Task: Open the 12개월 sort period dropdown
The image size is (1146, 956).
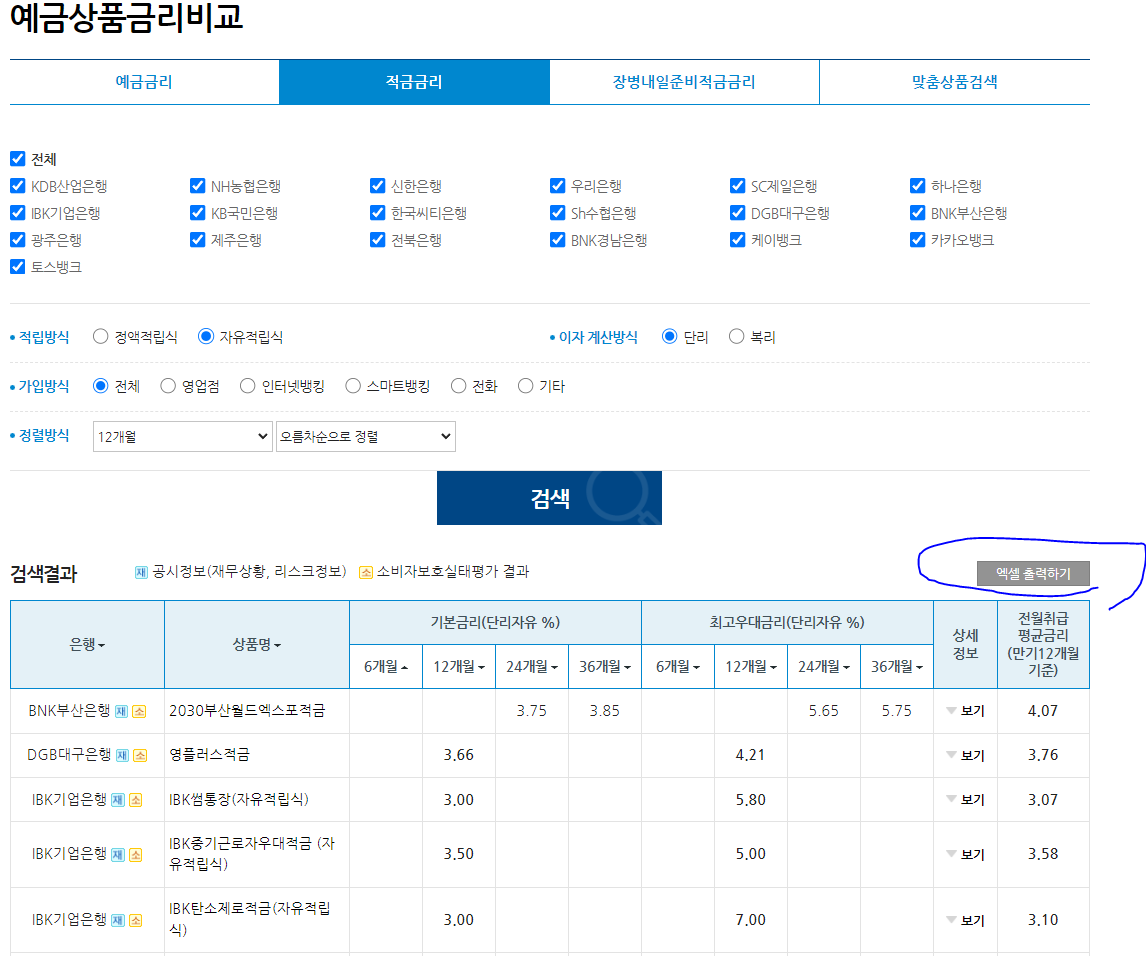Action: tap(183, 436)
